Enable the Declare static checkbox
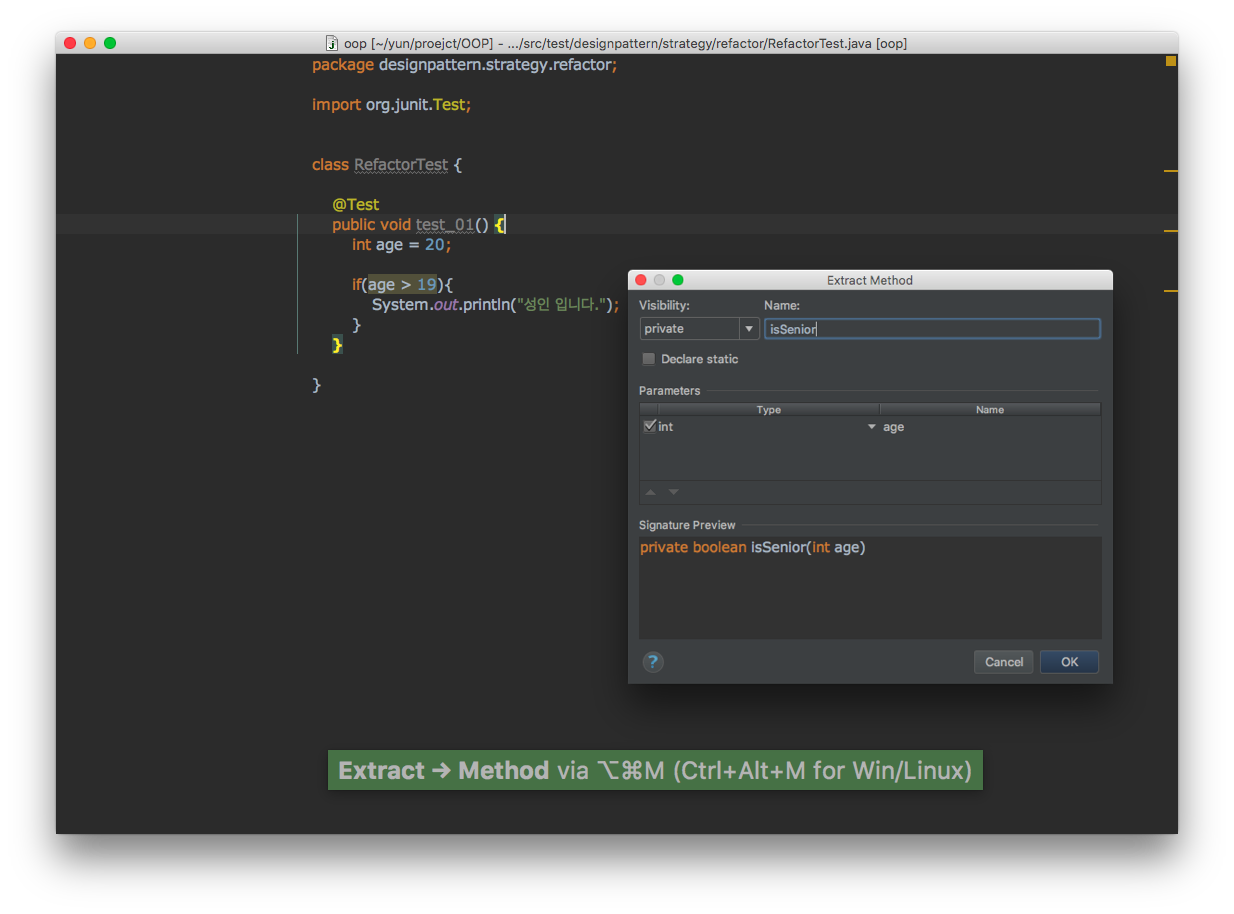The height and width of the screenshot is (914, 1234). pyautogui.click(x=648, y=359)
